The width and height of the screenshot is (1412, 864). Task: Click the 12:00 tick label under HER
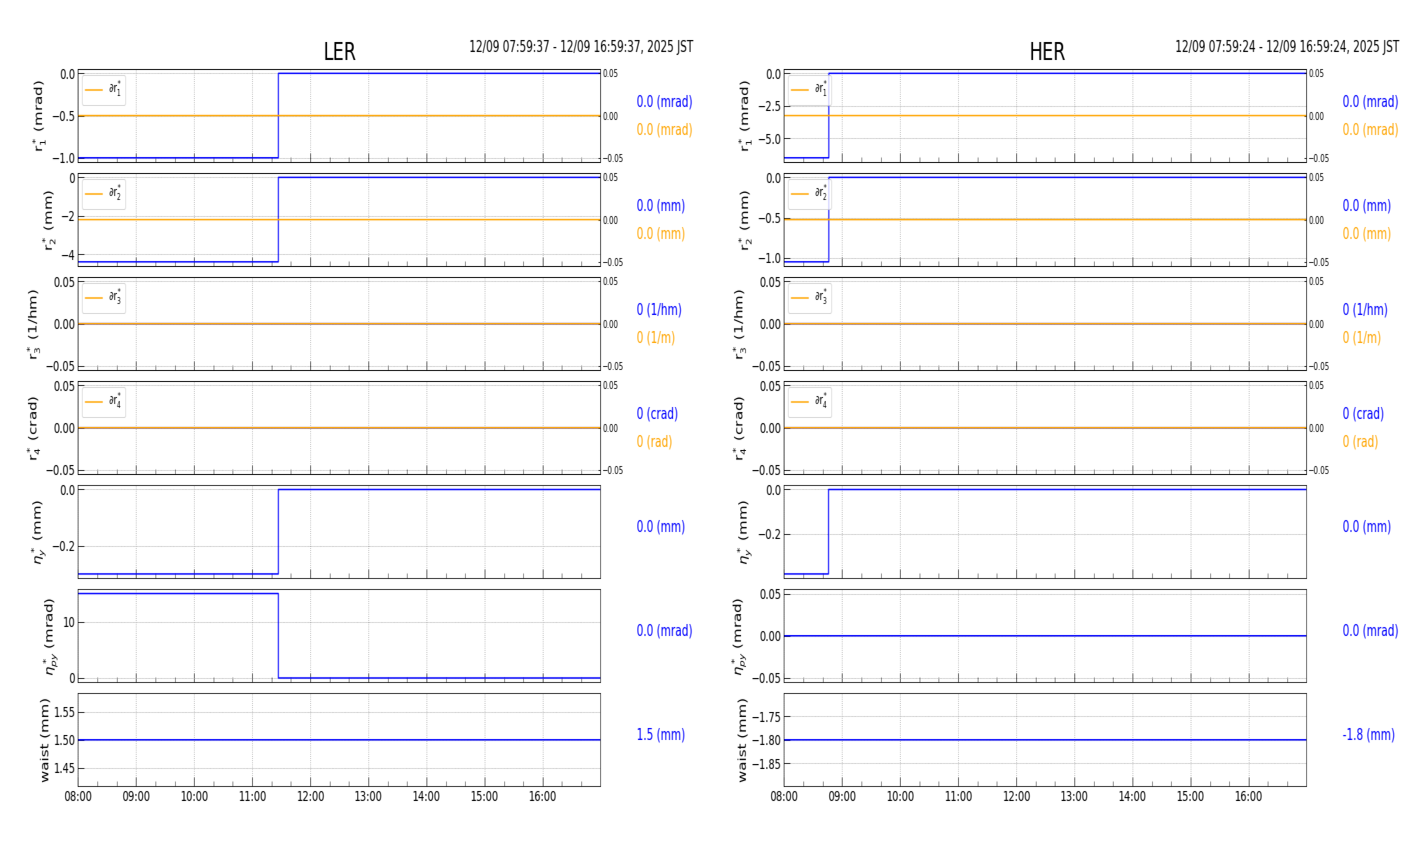pos(1016,797)
